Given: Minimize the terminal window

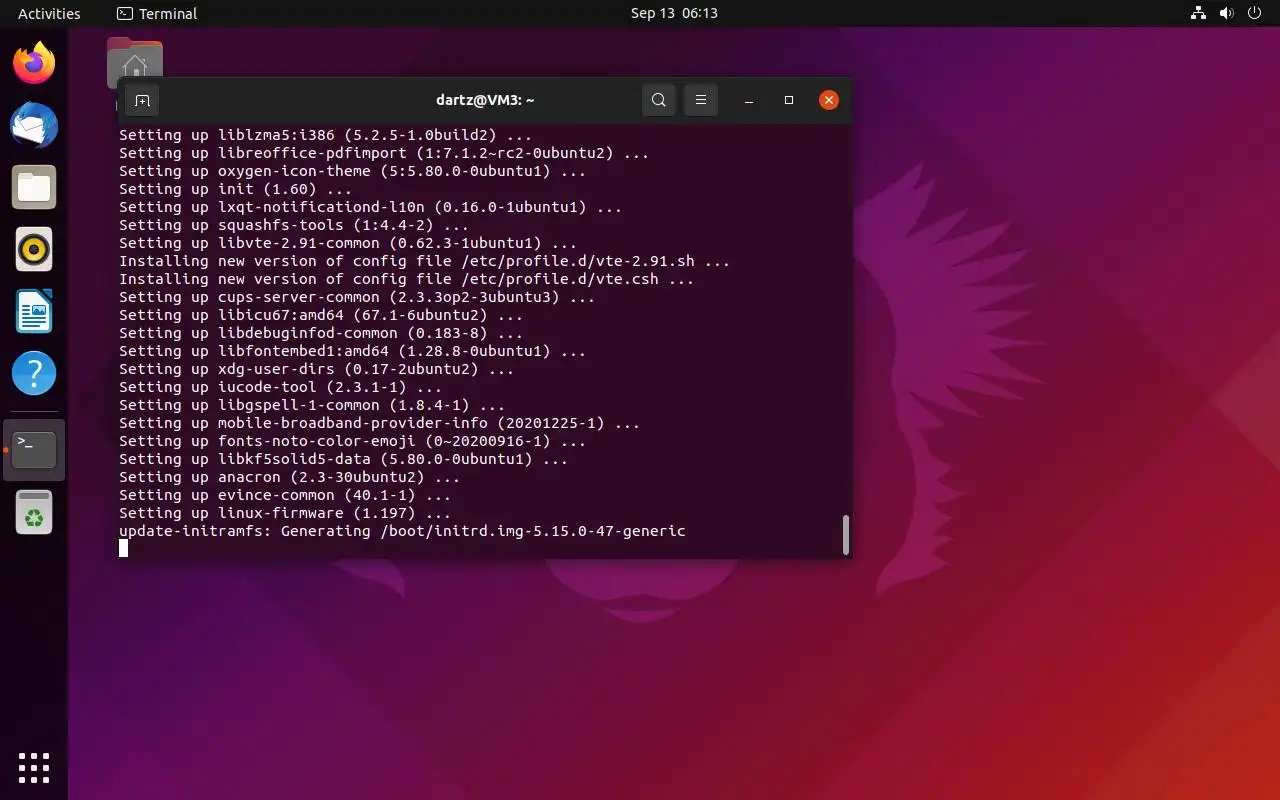Looking at the screenshot, I should (x=749, y=100).
